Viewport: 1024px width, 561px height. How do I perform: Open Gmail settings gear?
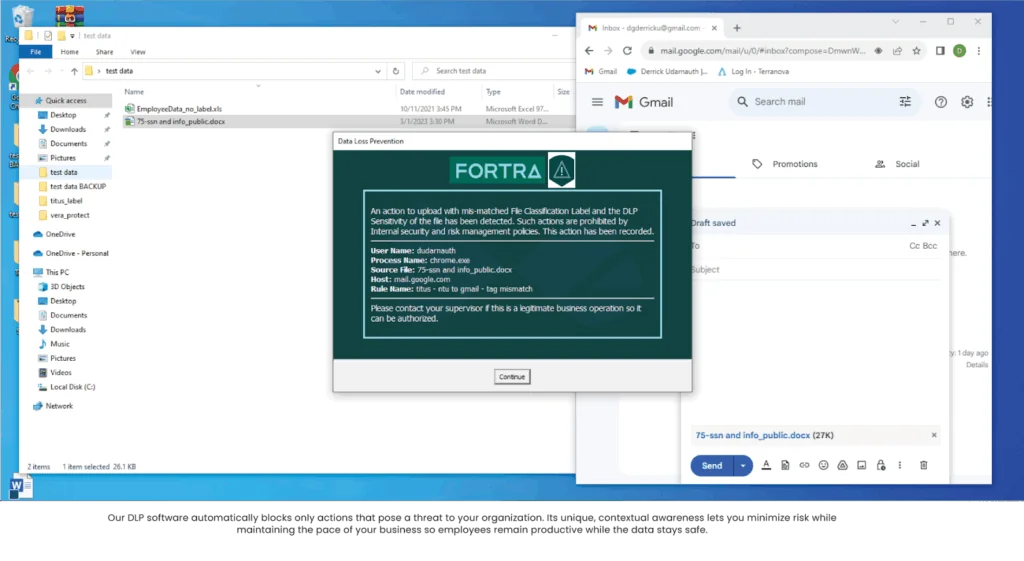(967, 102)
